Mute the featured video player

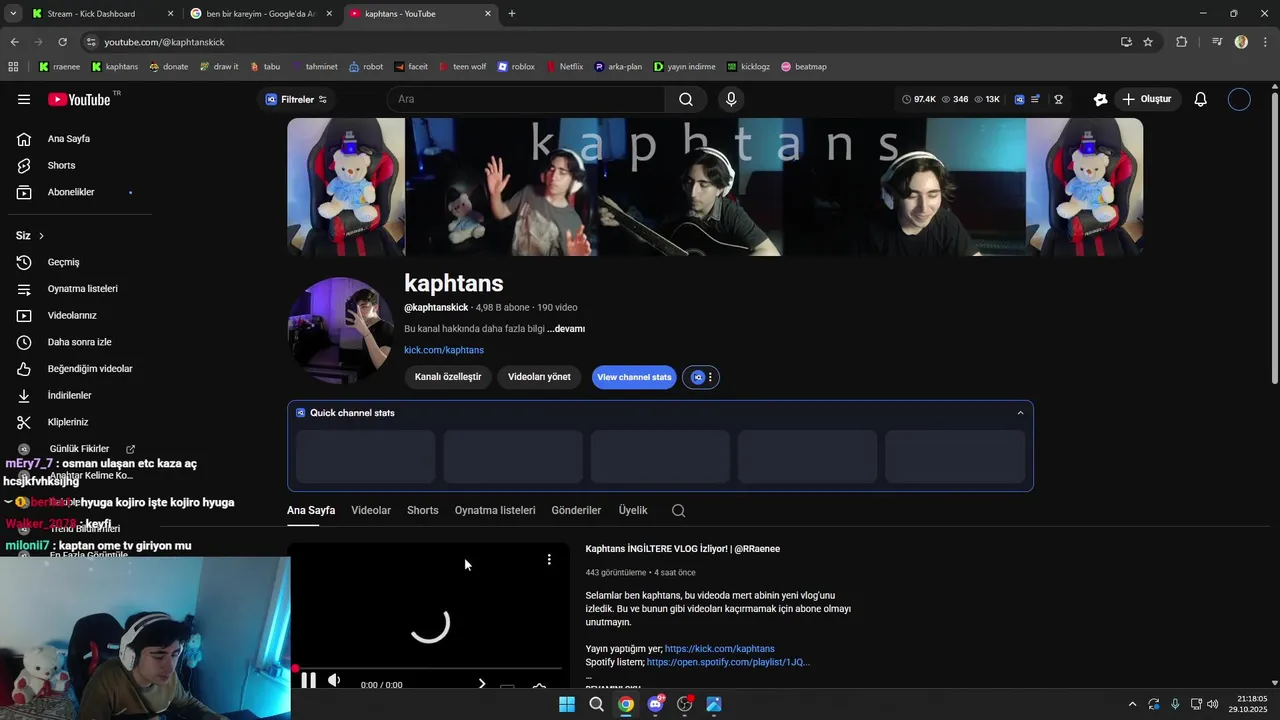334,681
